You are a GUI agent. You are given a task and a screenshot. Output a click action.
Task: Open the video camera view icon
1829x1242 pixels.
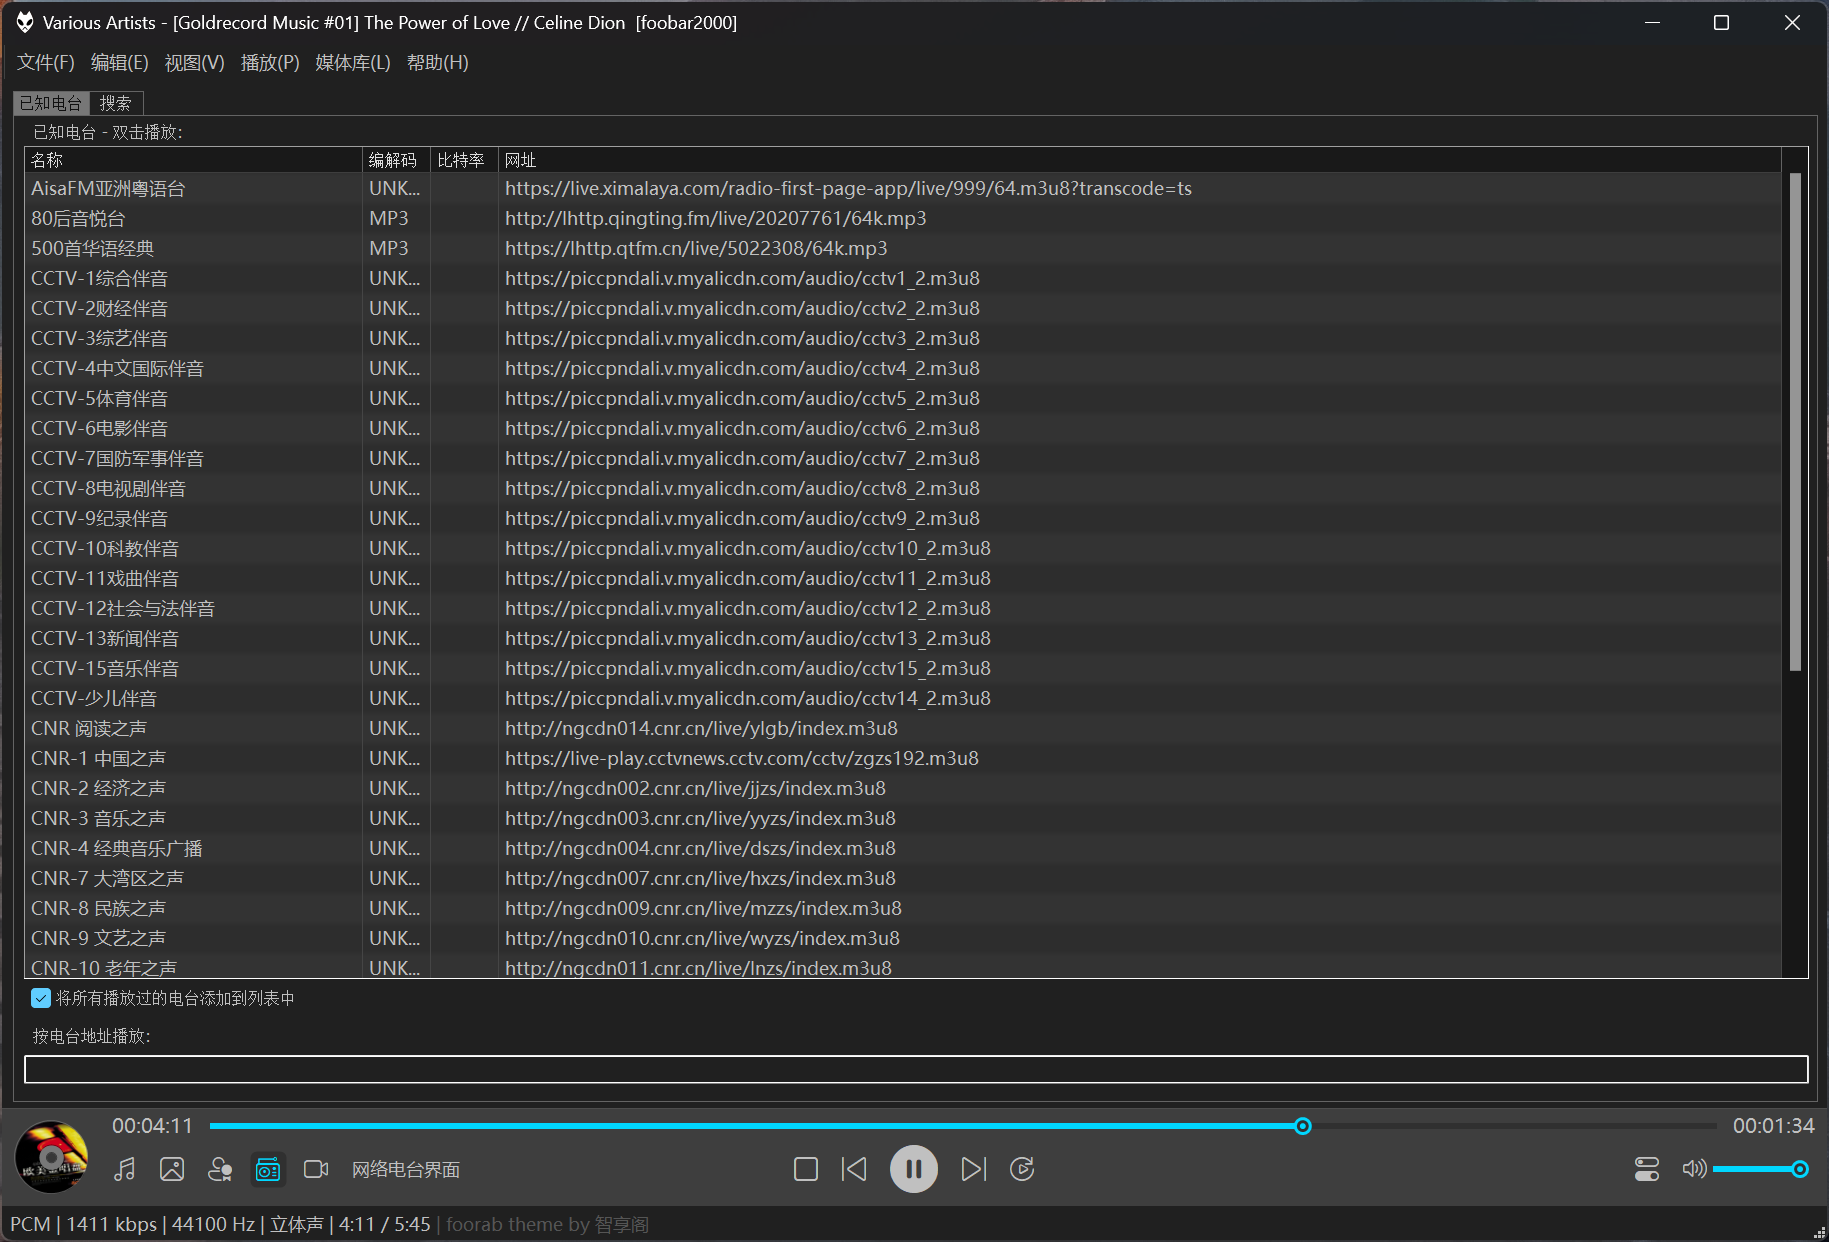point(316,1169)
